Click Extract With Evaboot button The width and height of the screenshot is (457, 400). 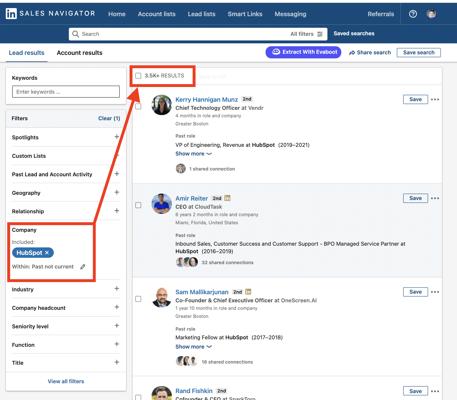(303, 52)
